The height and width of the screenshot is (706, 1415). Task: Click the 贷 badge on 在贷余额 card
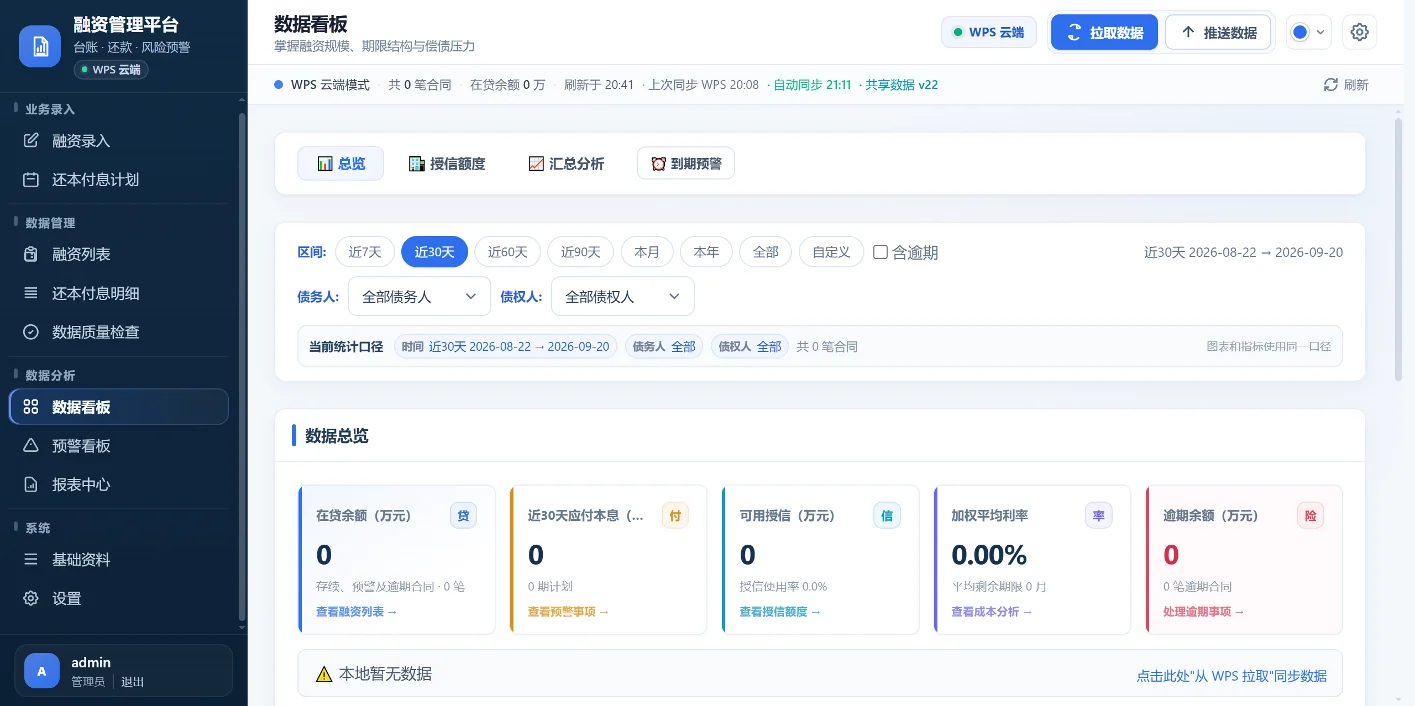coord(463,516)
